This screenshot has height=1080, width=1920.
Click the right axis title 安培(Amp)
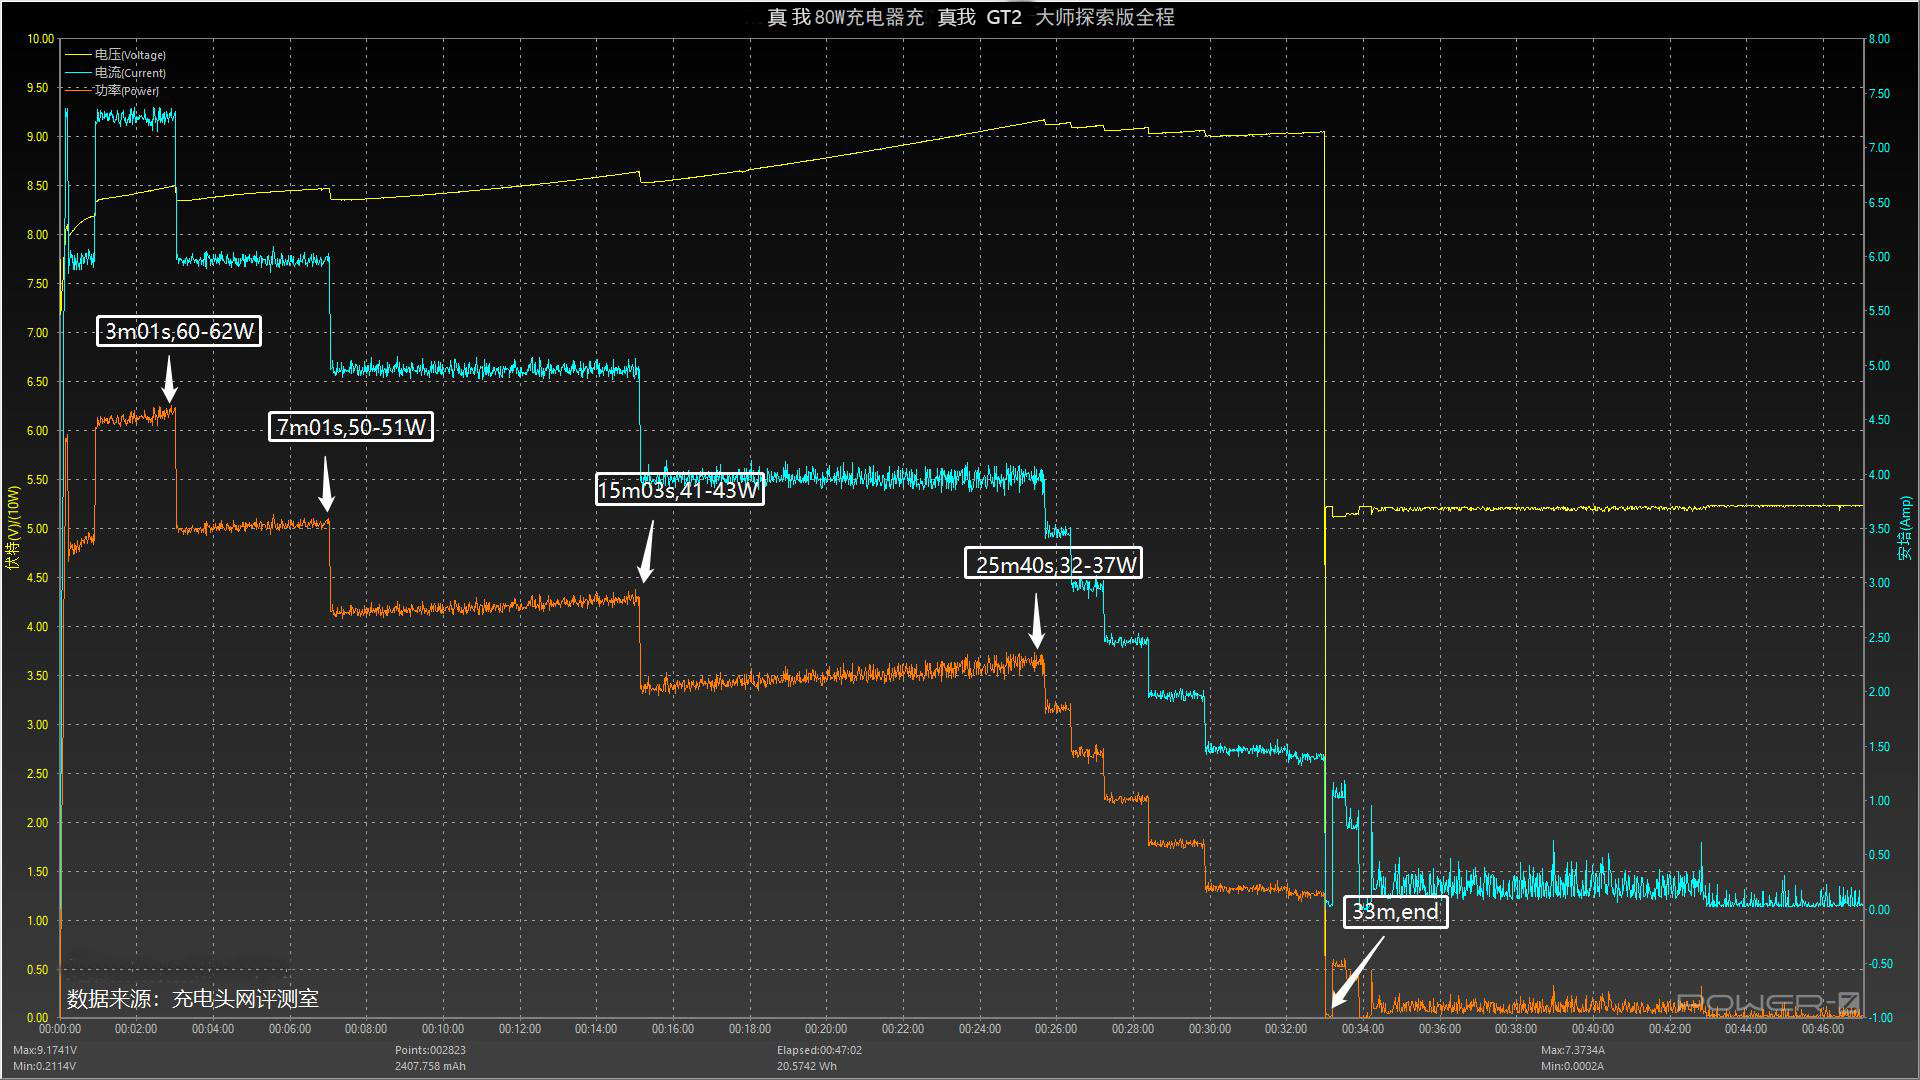click(x=1905, y=528)
